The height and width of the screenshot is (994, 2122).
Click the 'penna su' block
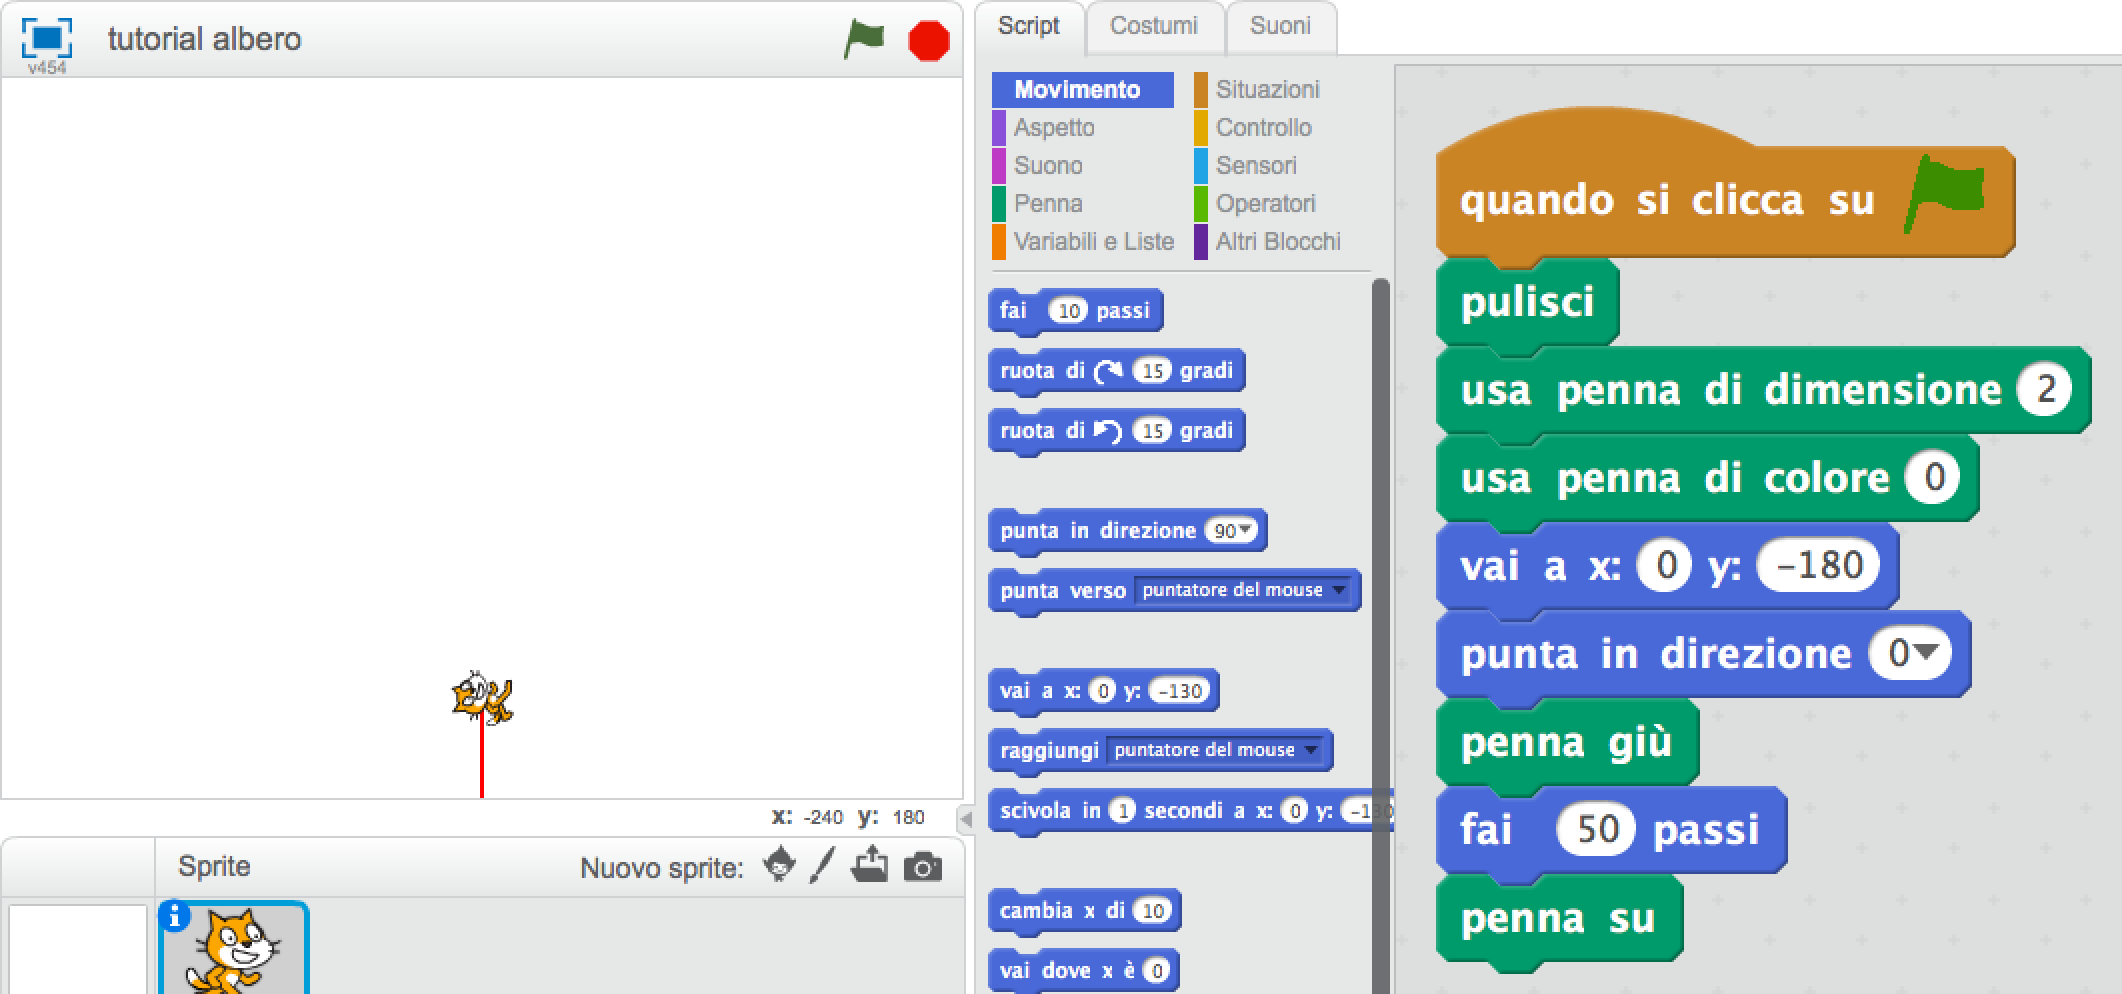point(1558,918)
